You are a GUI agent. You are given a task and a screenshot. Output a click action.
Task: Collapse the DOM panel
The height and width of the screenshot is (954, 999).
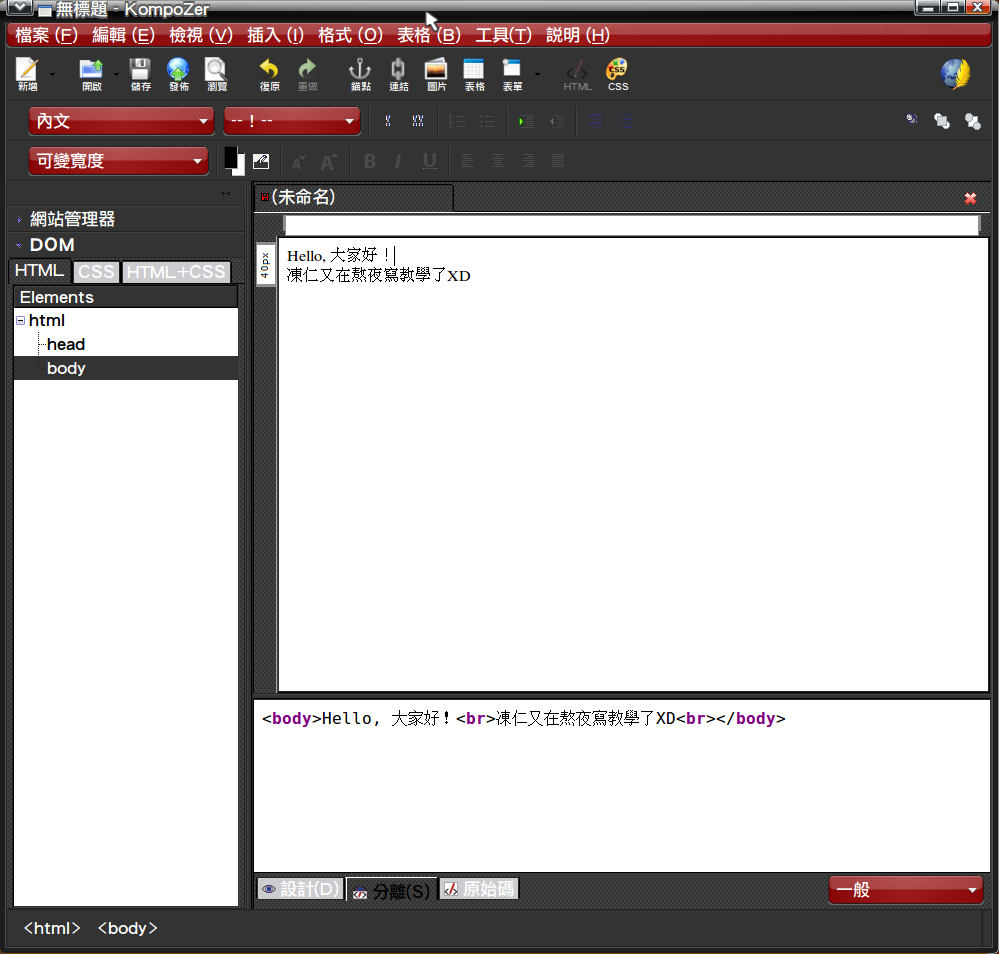(x=19, y=245)
